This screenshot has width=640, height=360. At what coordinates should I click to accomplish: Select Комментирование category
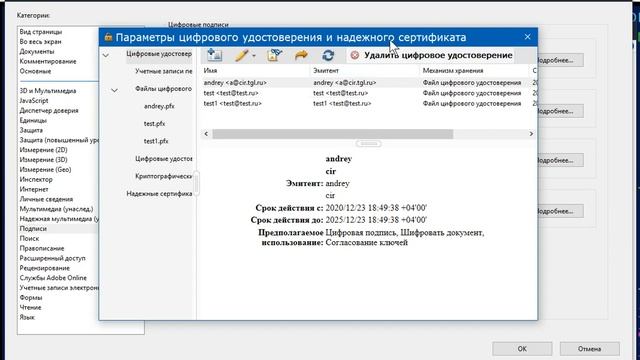[48, 61]
